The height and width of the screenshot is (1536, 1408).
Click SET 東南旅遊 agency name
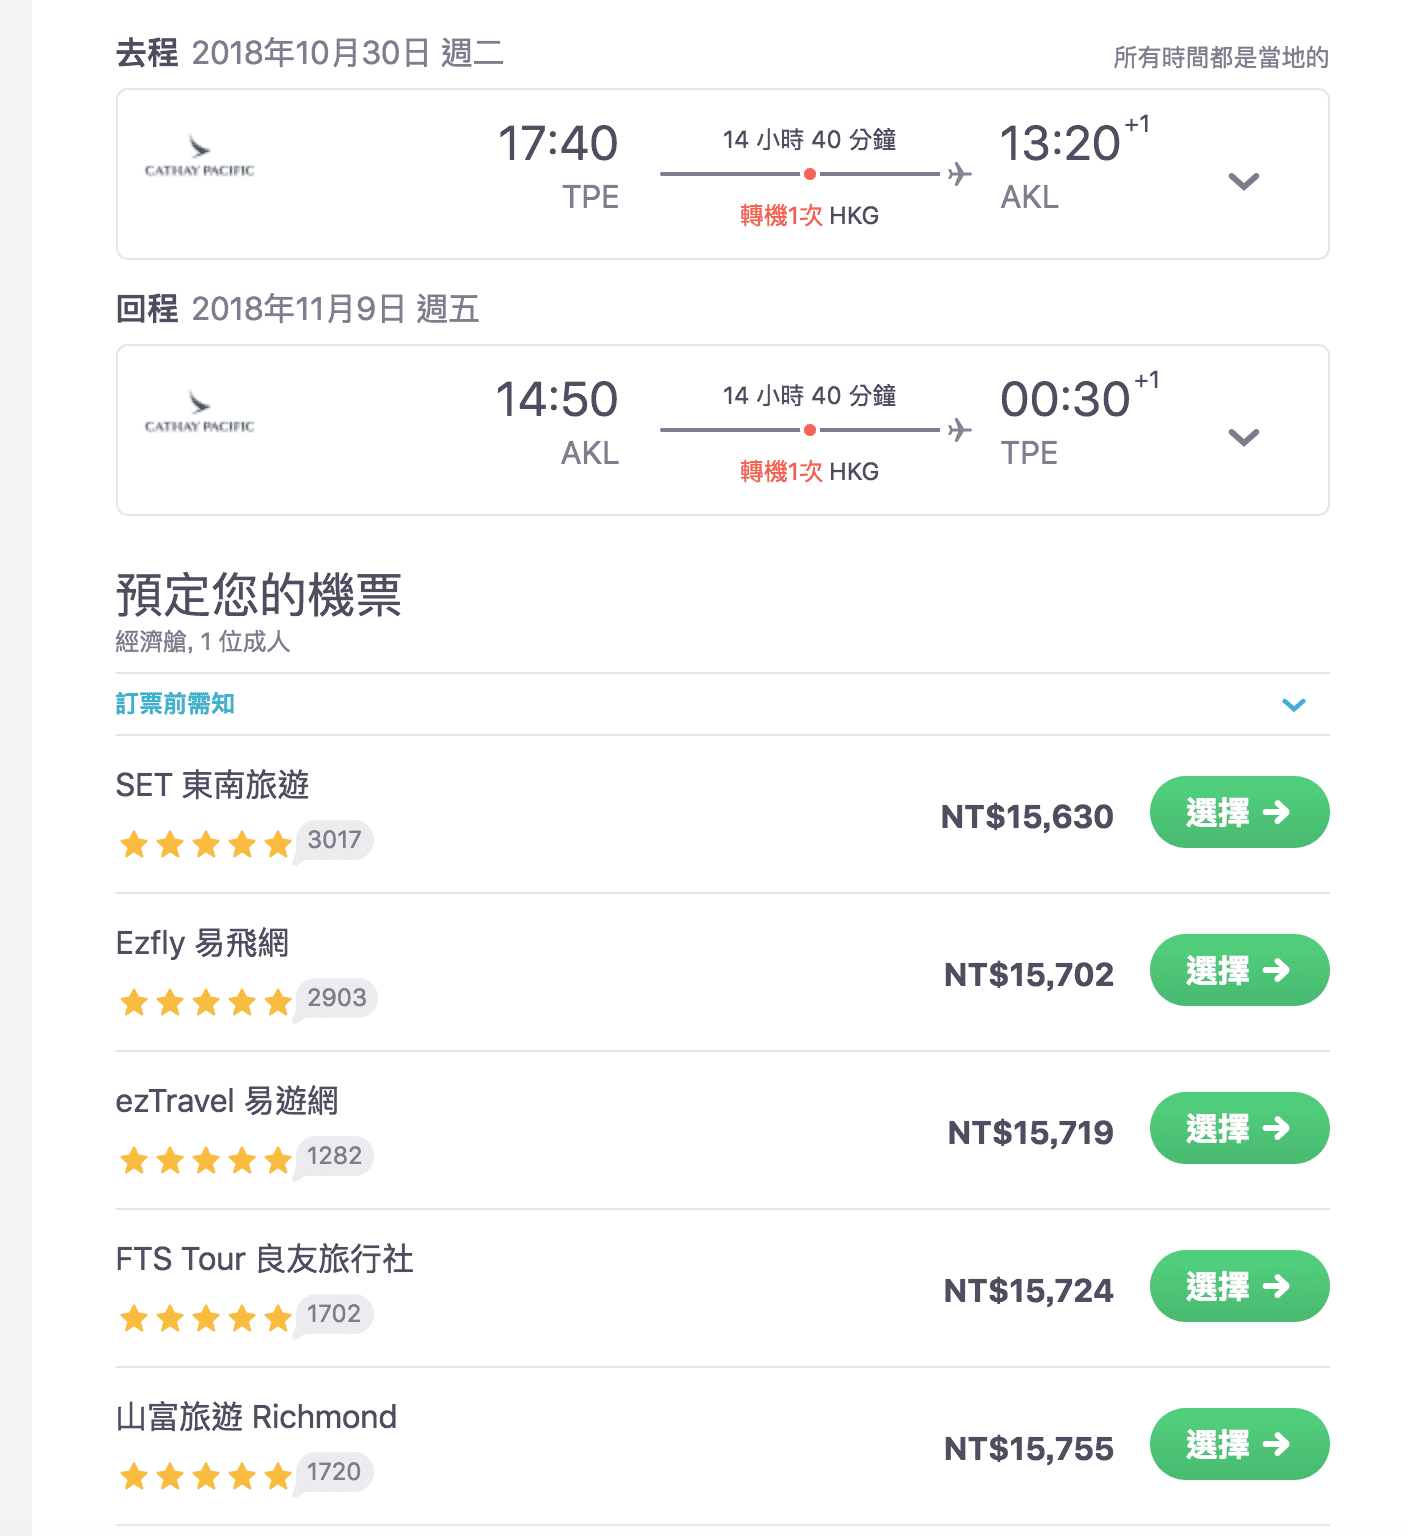[x=213, y=785]
